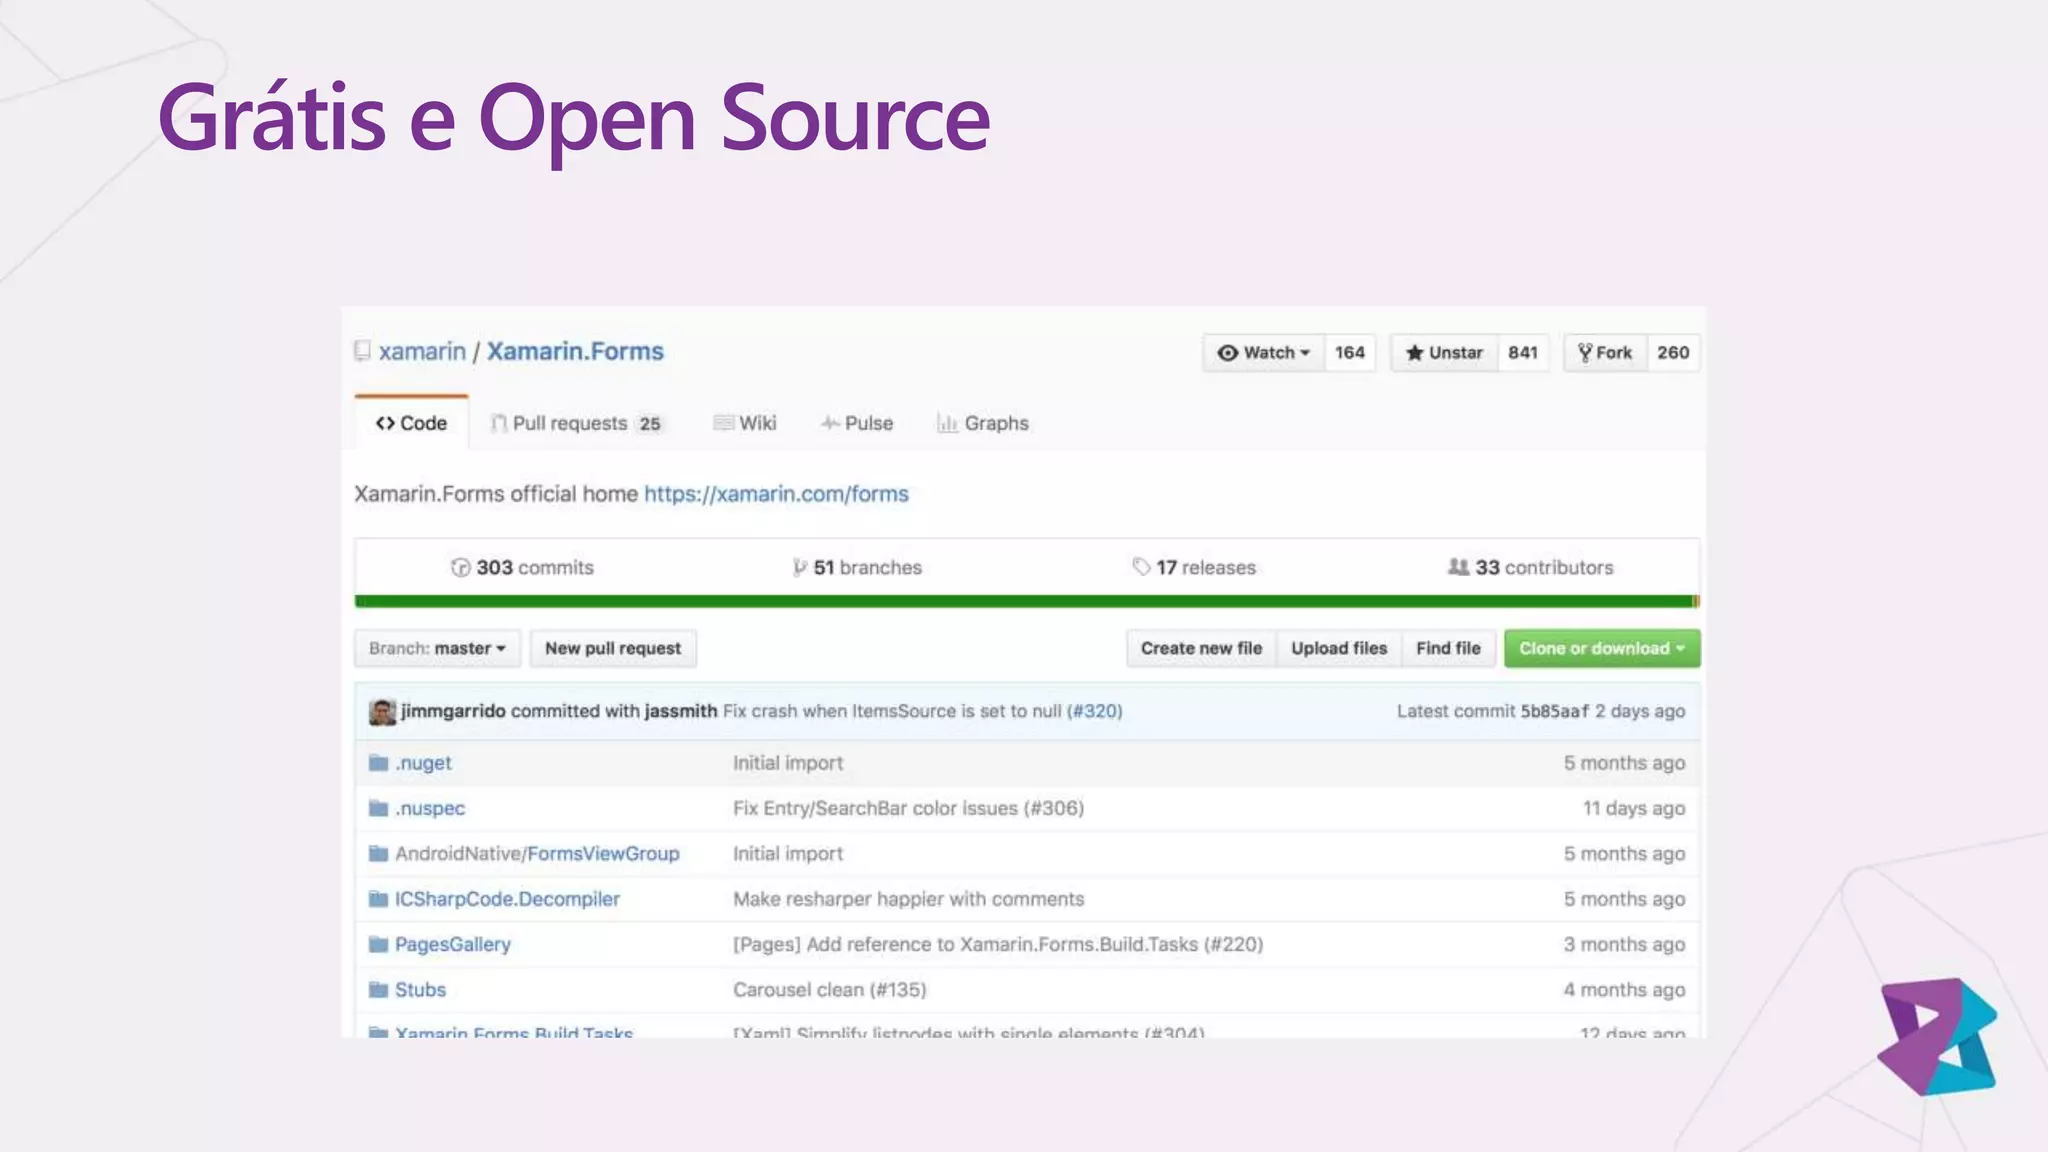View the 303 commits history
Screen dimensions: 2048x1152
pyautogui.click(x=522, y=567)
